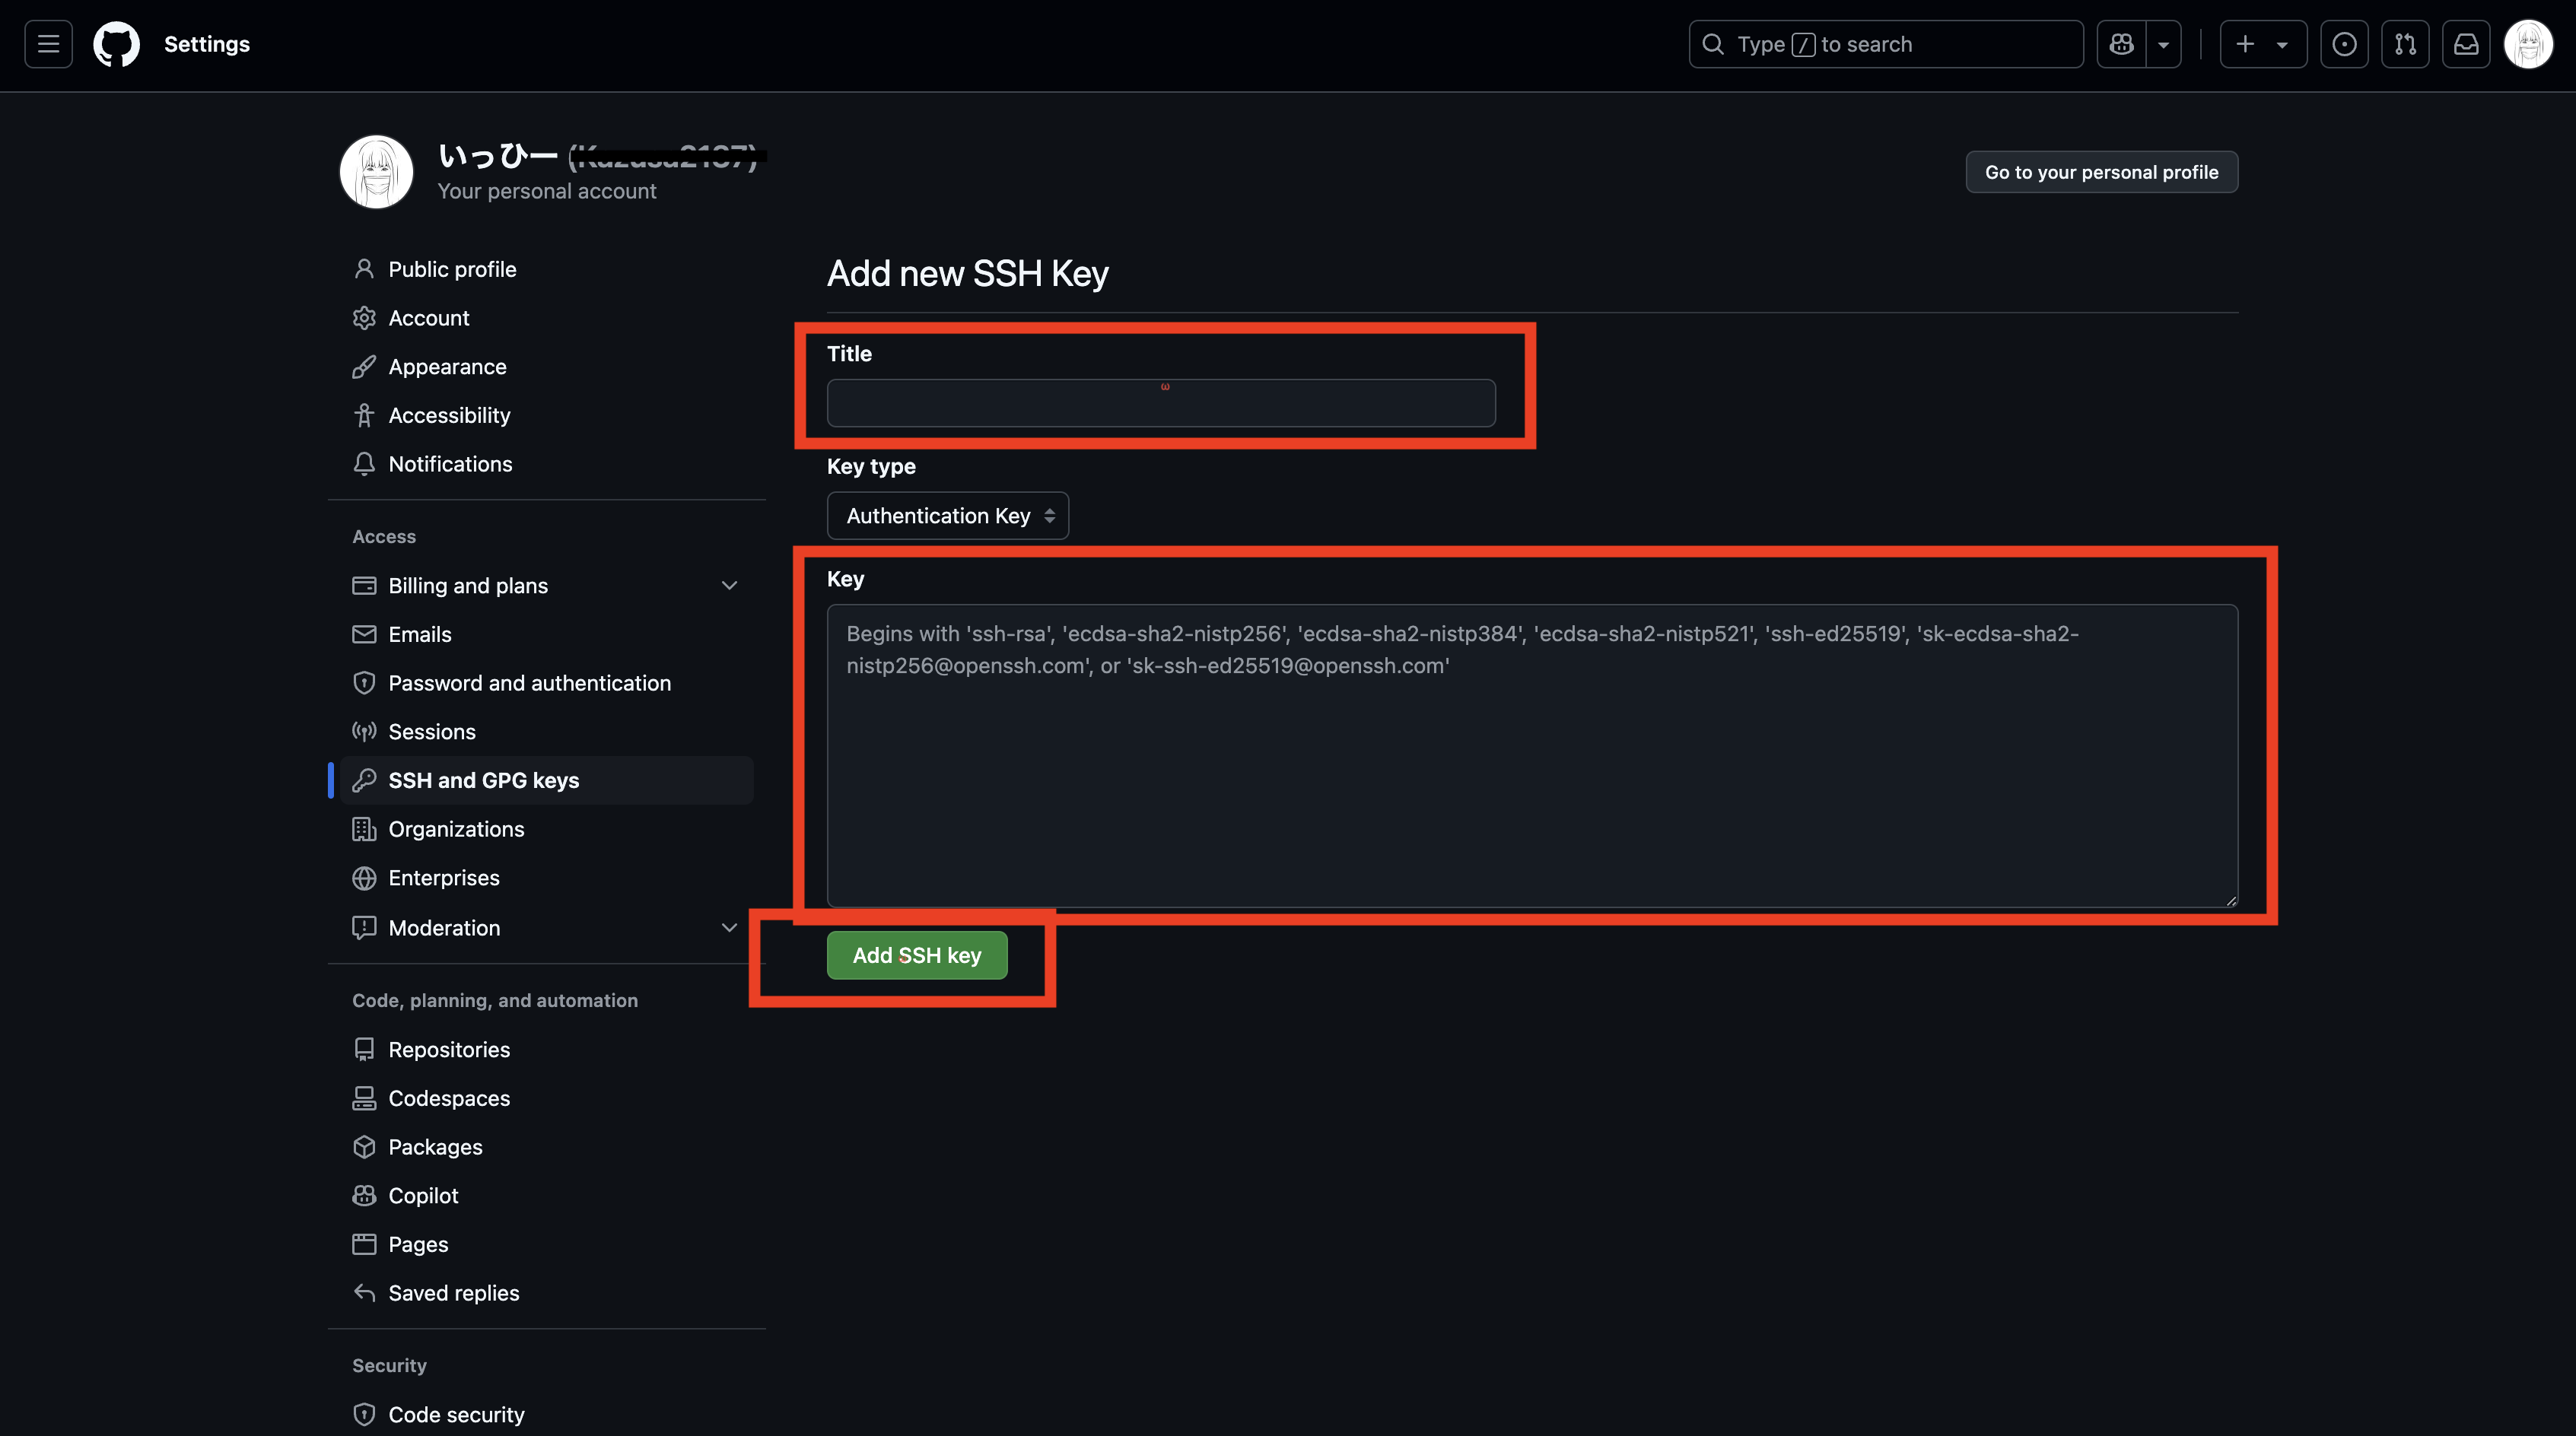Open the Issues icon in header
2576x1436 pixels.
pos(2344,44)
